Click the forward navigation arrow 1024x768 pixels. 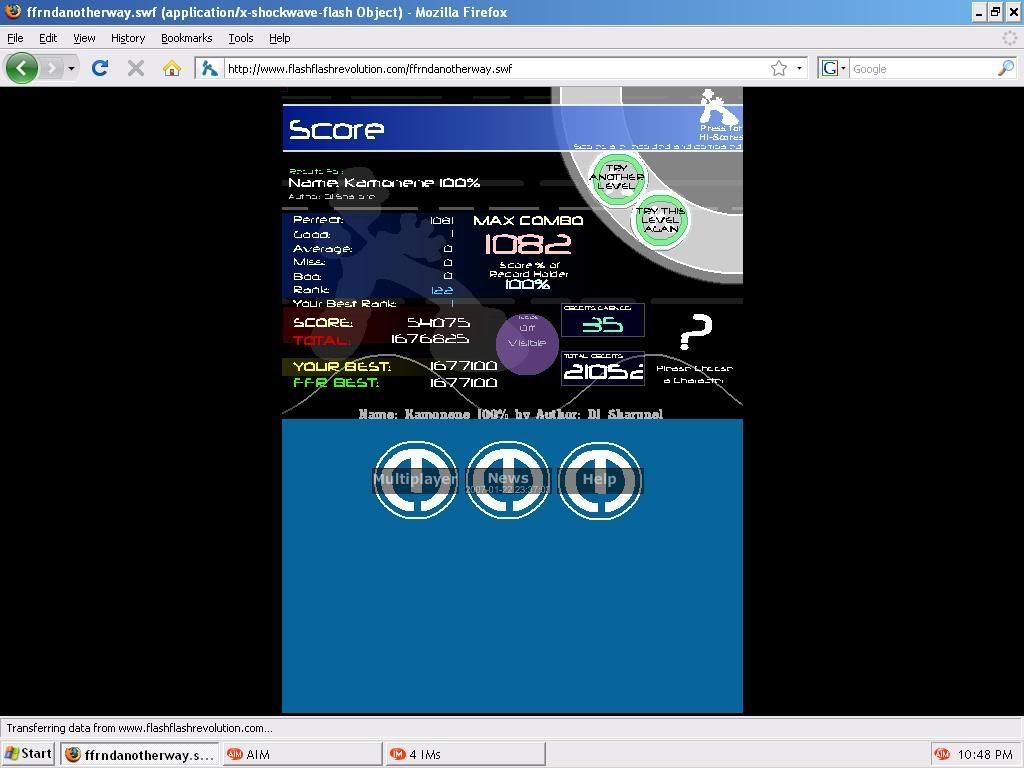tap(51, 68)
